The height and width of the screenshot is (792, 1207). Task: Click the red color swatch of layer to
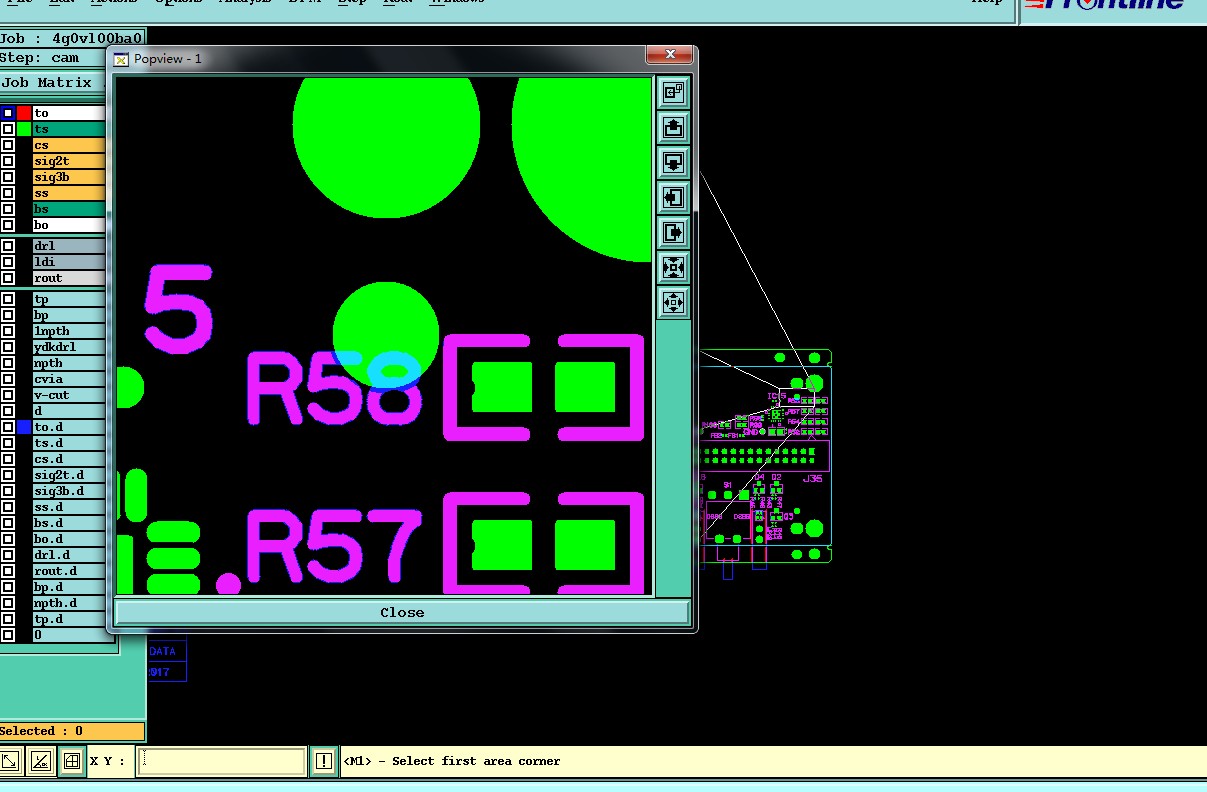24,113
